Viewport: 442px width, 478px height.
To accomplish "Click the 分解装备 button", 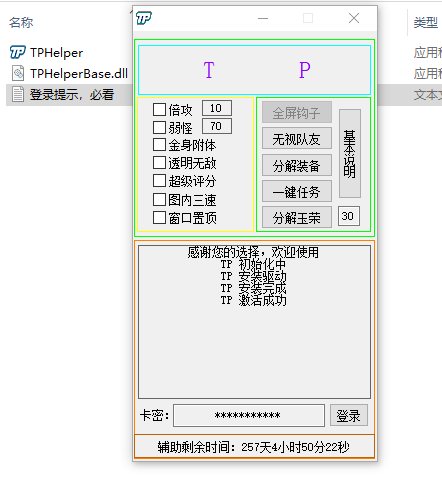I will click(297, 165).
